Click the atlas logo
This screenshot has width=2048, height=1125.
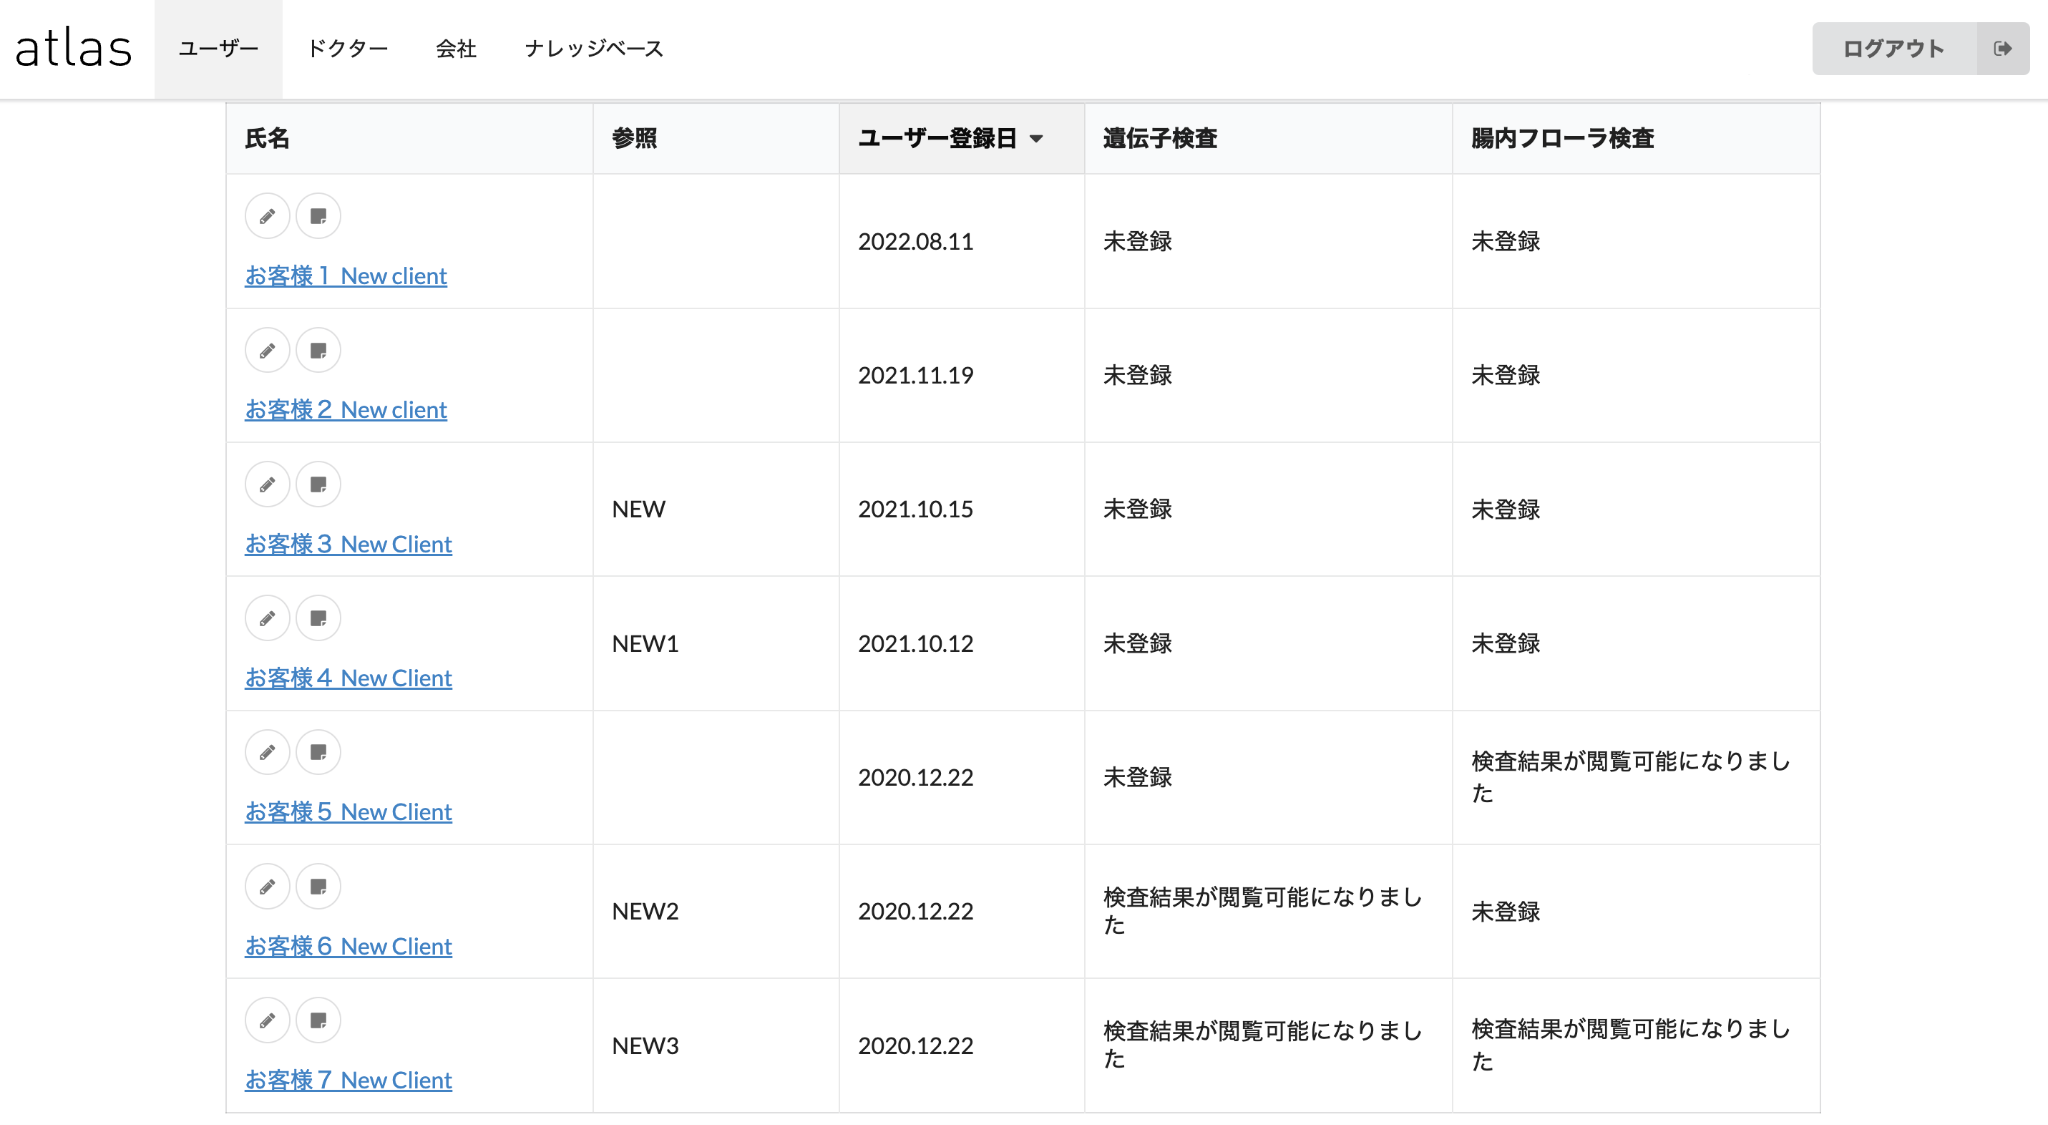[x=73, y=48]
